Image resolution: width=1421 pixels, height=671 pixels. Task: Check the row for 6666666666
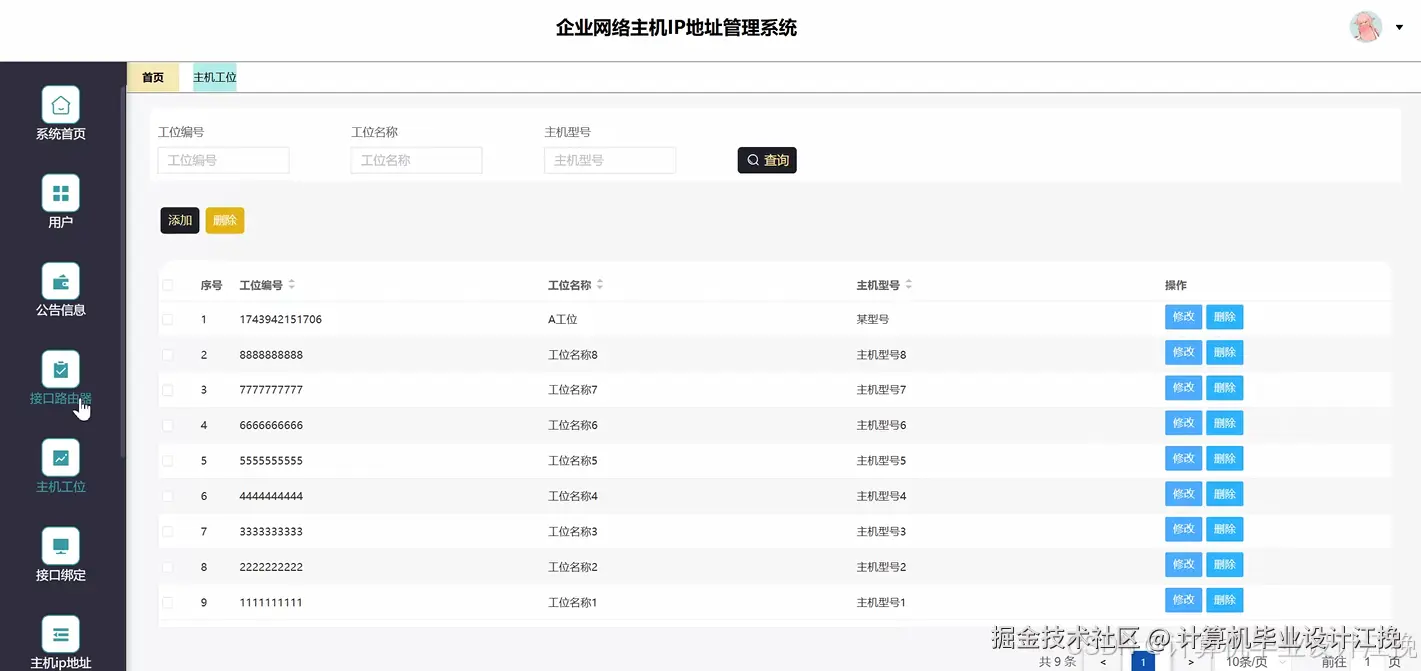pyautogui.click(x=168, y=426)
